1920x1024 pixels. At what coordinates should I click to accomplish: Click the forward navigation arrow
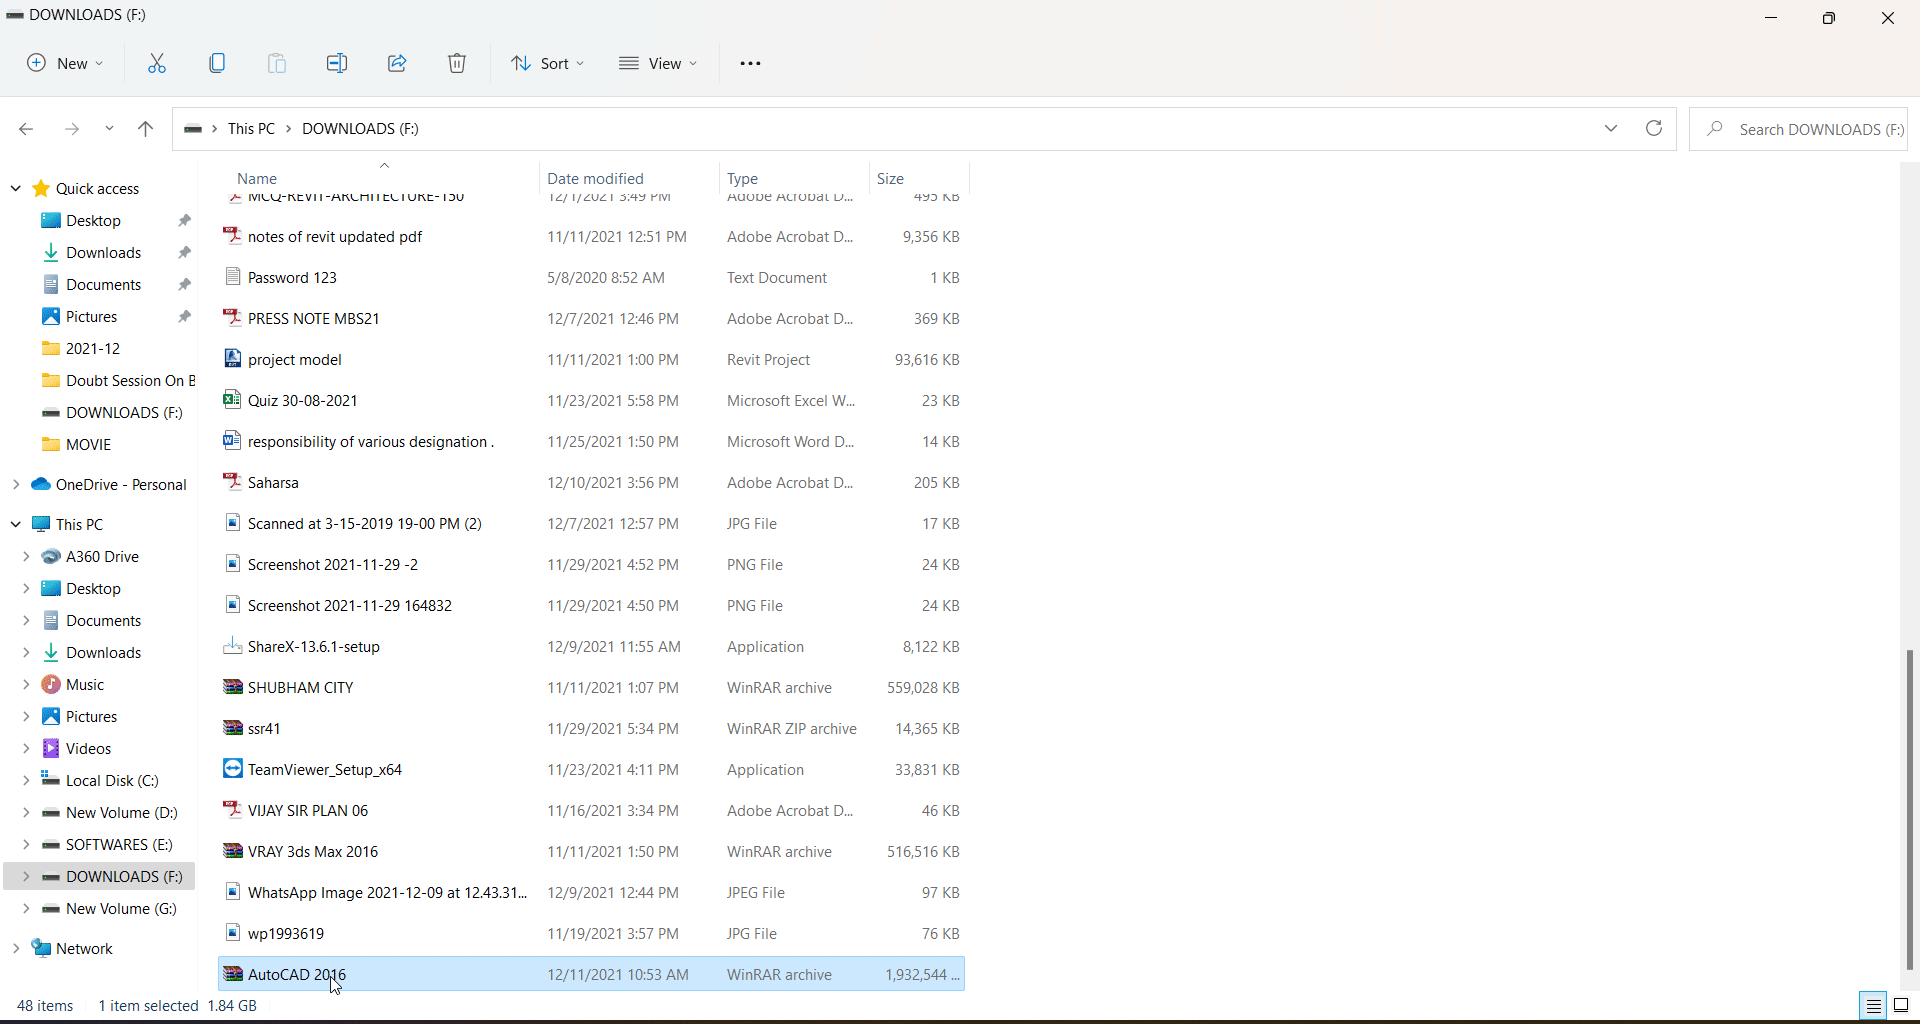pos(72,129)
